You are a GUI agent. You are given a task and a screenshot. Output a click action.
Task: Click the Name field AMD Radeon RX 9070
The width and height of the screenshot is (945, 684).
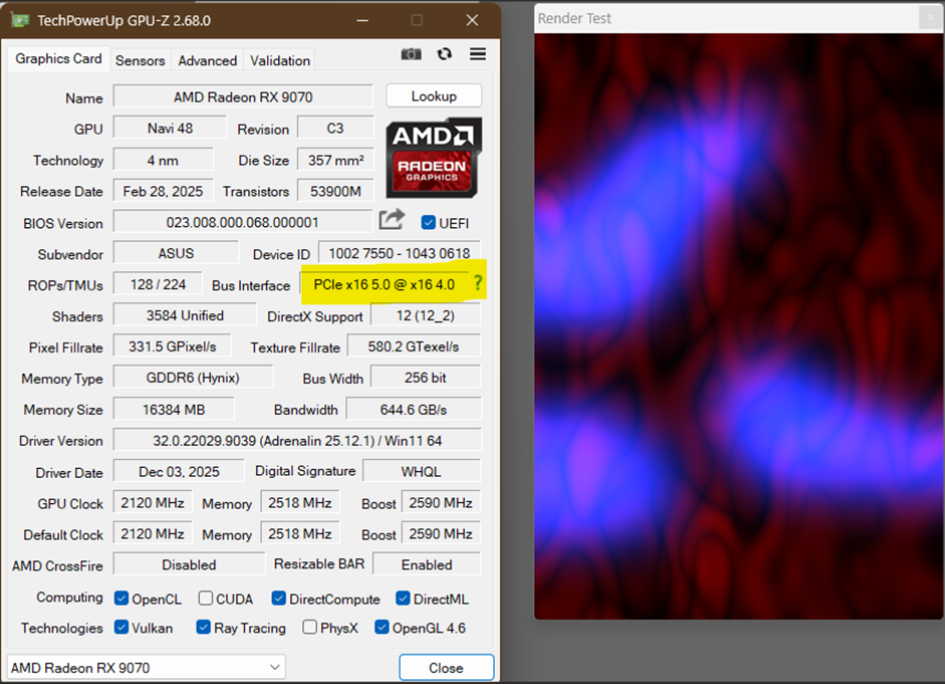pos(243,97)
